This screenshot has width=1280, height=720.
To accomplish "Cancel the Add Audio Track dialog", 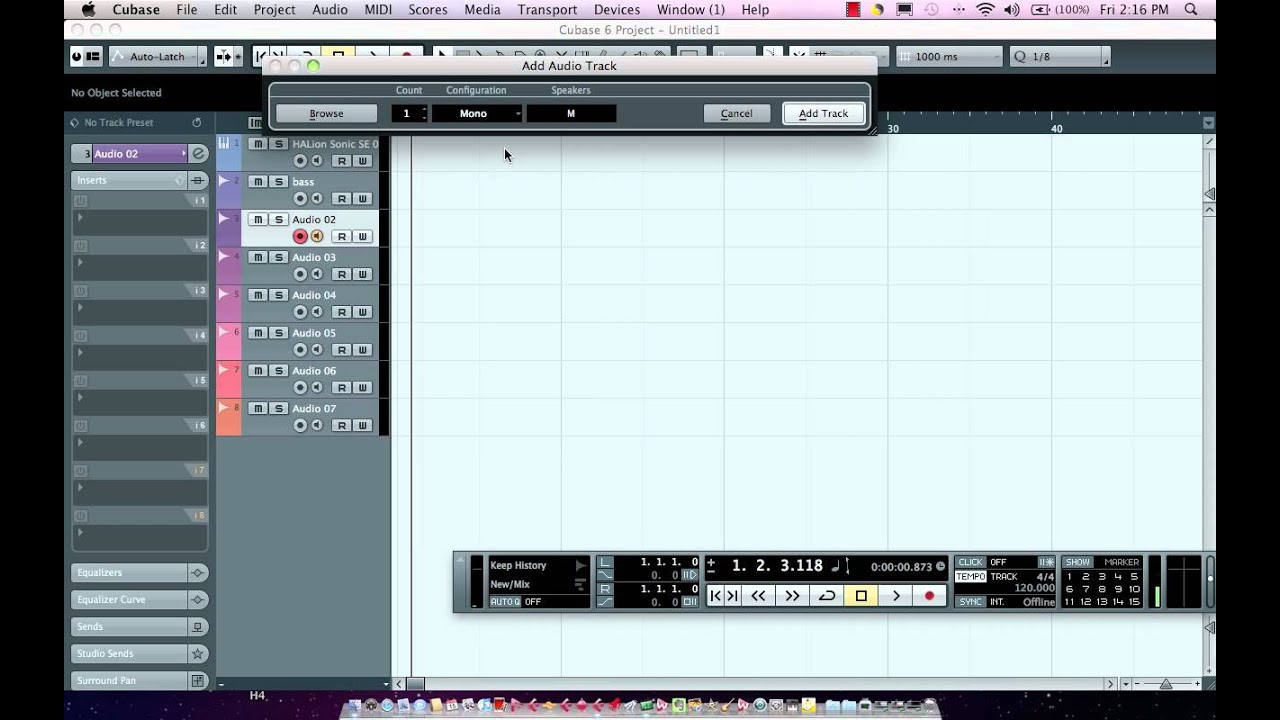I will tap(736, 113).
